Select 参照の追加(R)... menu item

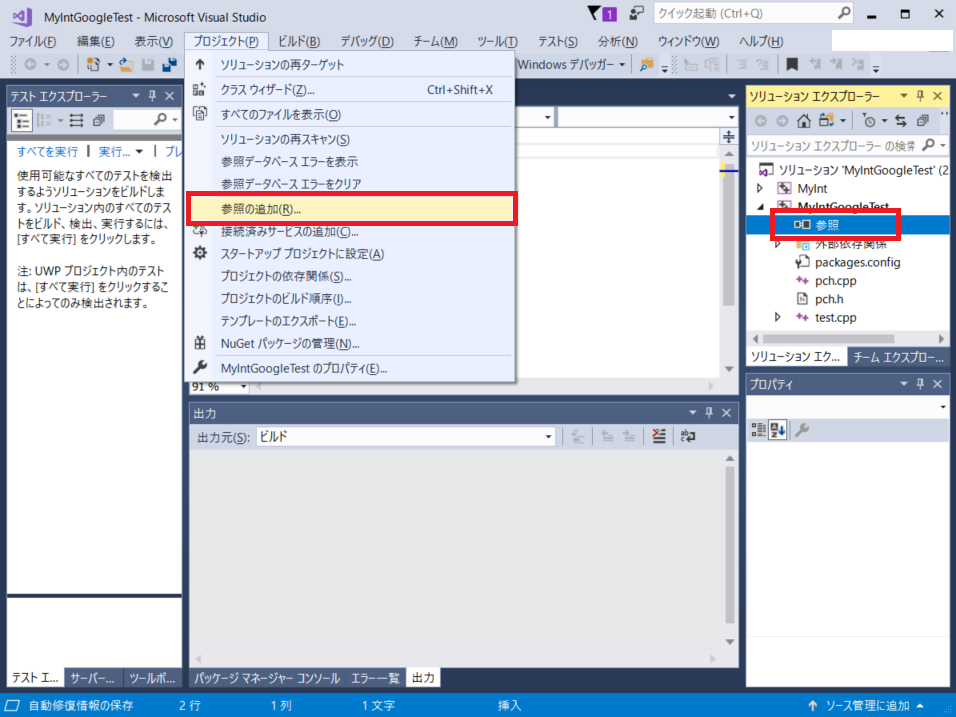pos(352,209)
